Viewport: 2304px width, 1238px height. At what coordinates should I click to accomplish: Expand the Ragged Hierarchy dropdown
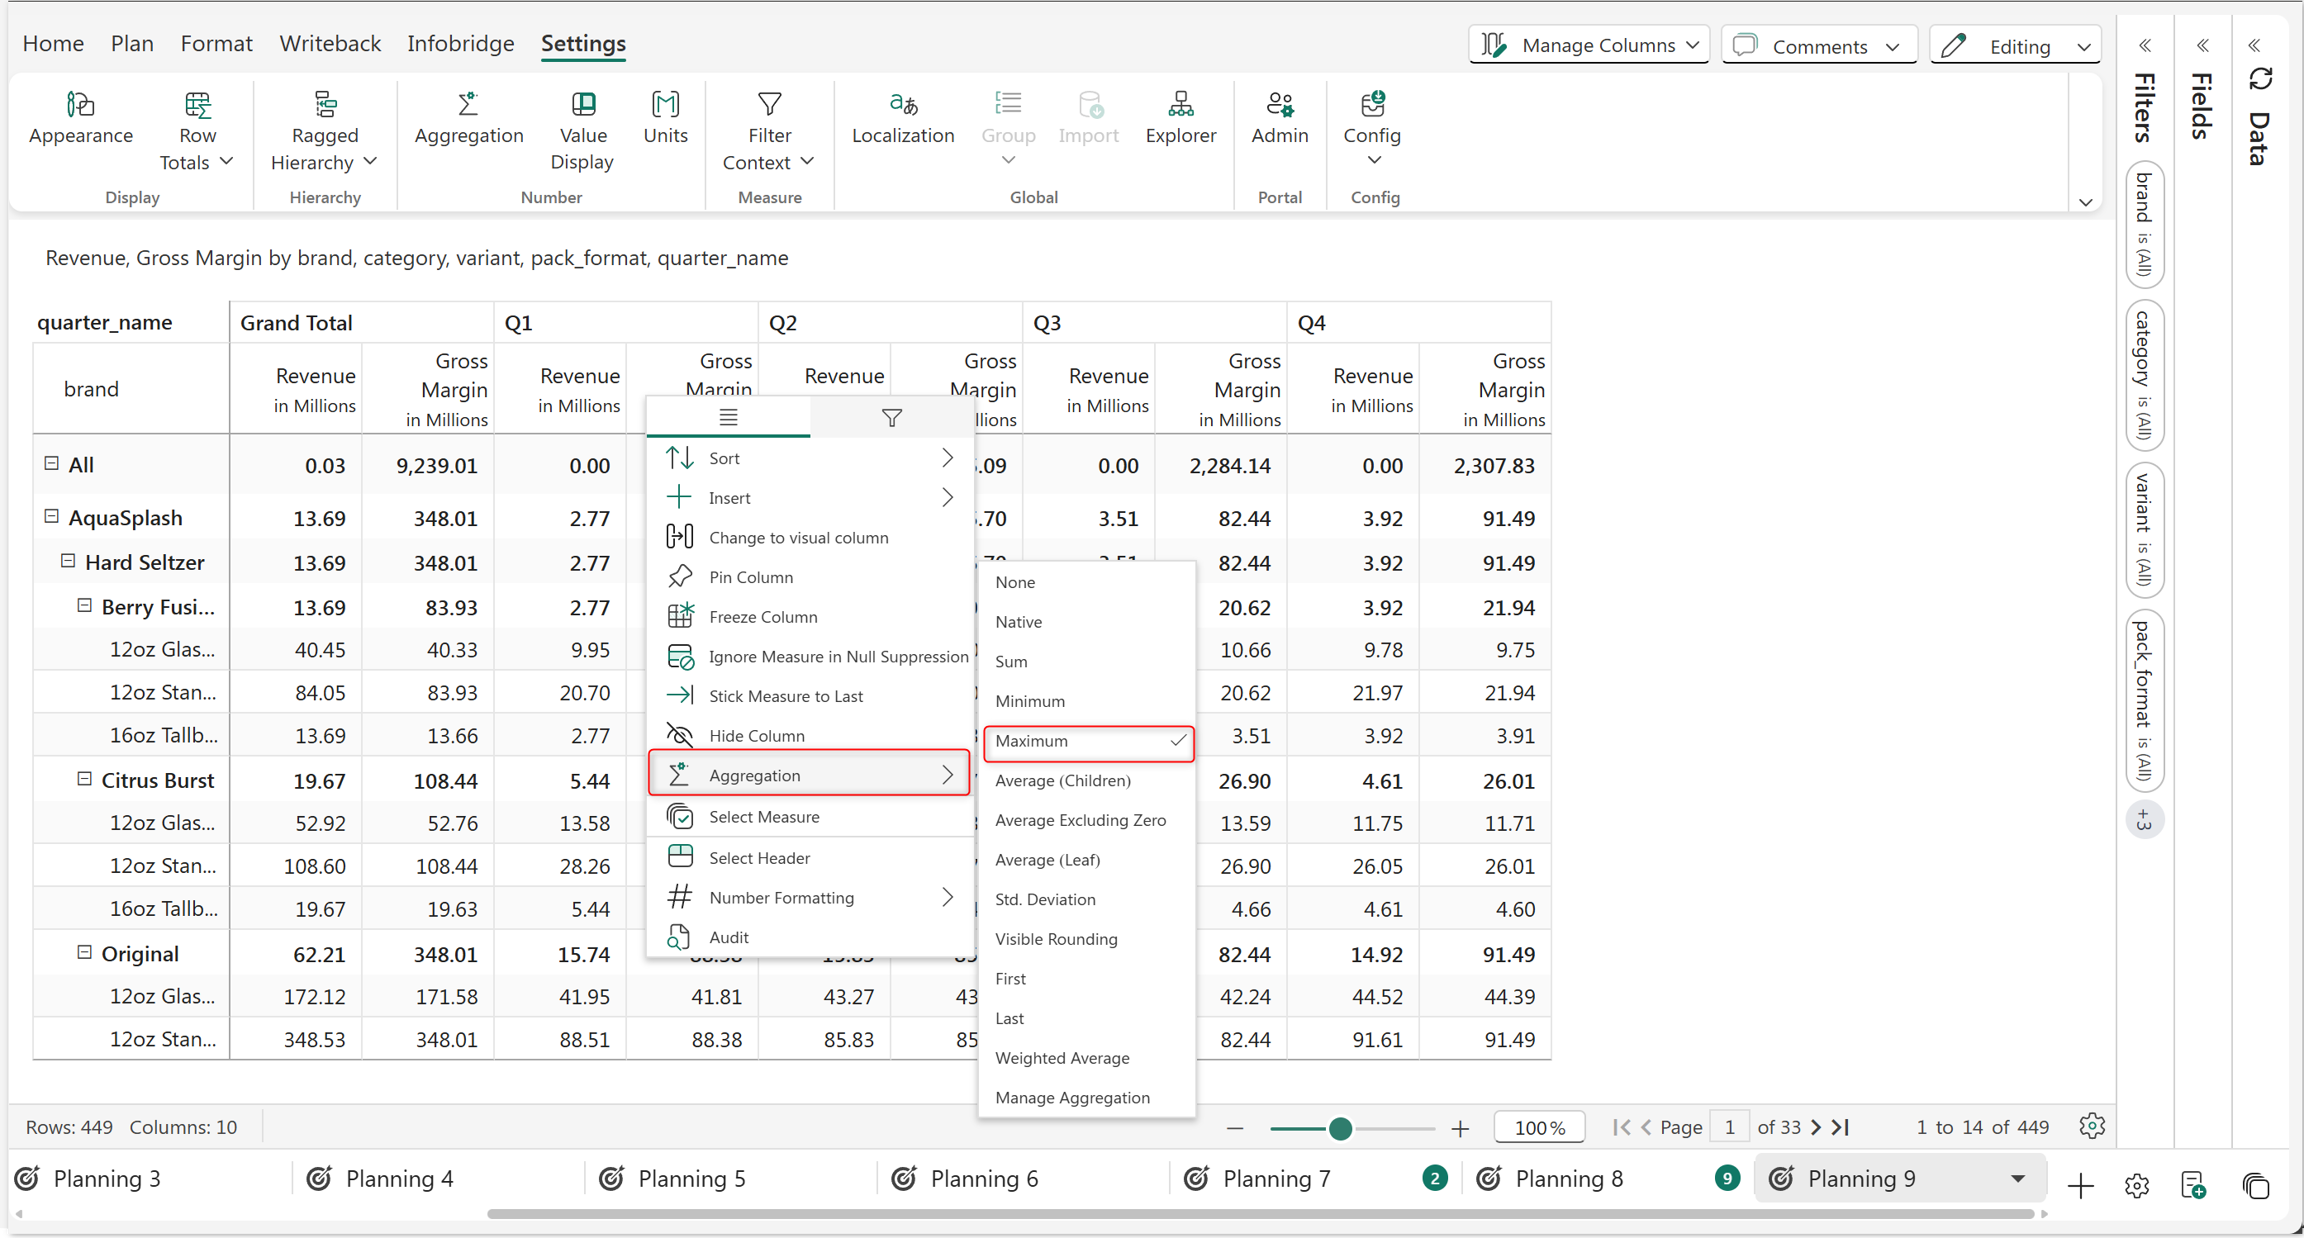coord(323,131)
